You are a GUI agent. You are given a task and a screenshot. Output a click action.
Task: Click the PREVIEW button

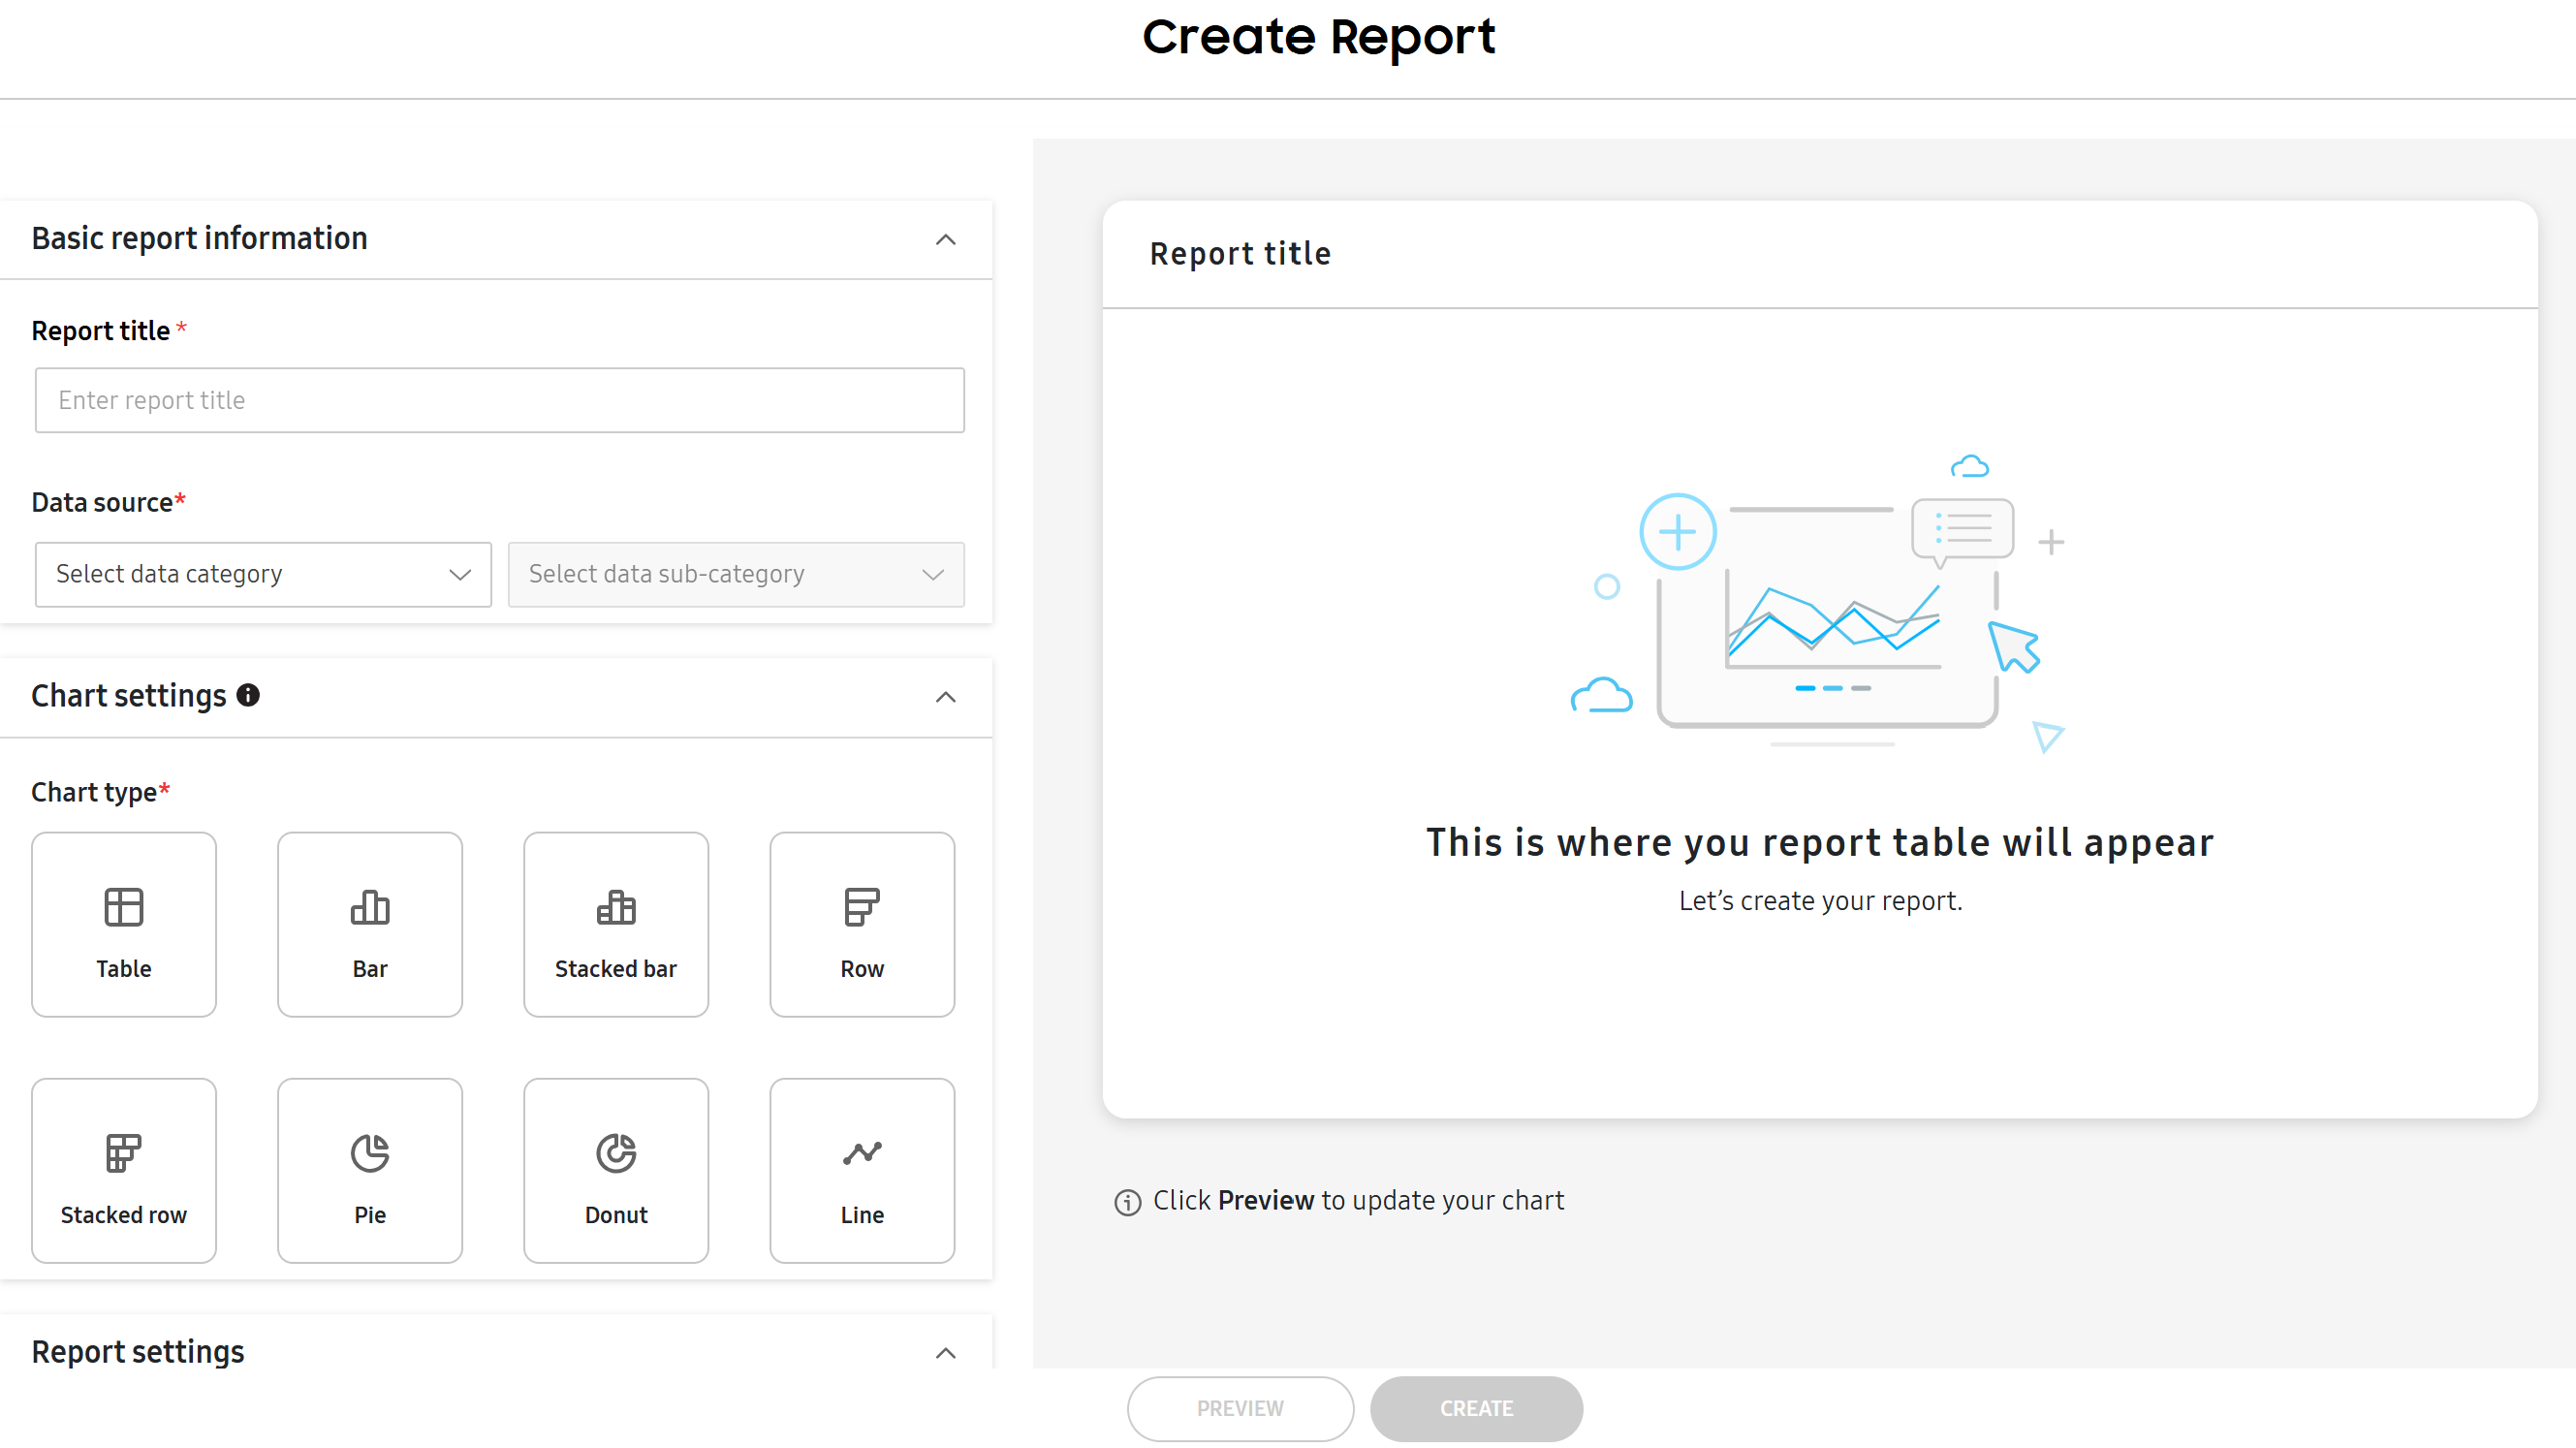tap(1240, 1408)
